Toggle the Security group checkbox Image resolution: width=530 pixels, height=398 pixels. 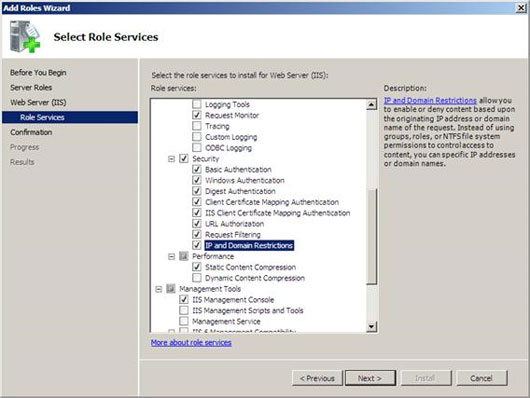point(184,158)
